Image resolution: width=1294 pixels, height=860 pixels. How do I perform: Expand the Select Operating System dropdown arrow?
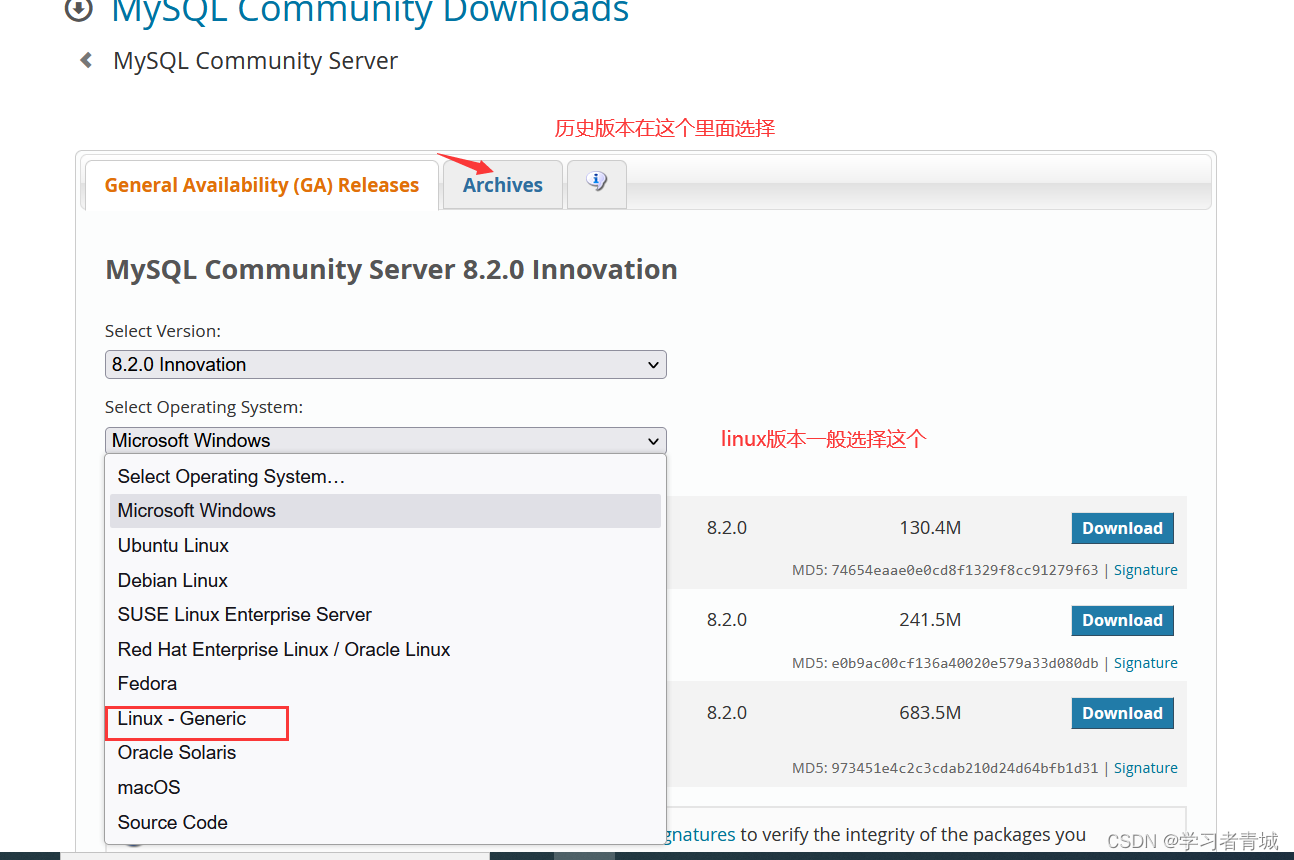(x=654, y=440)
